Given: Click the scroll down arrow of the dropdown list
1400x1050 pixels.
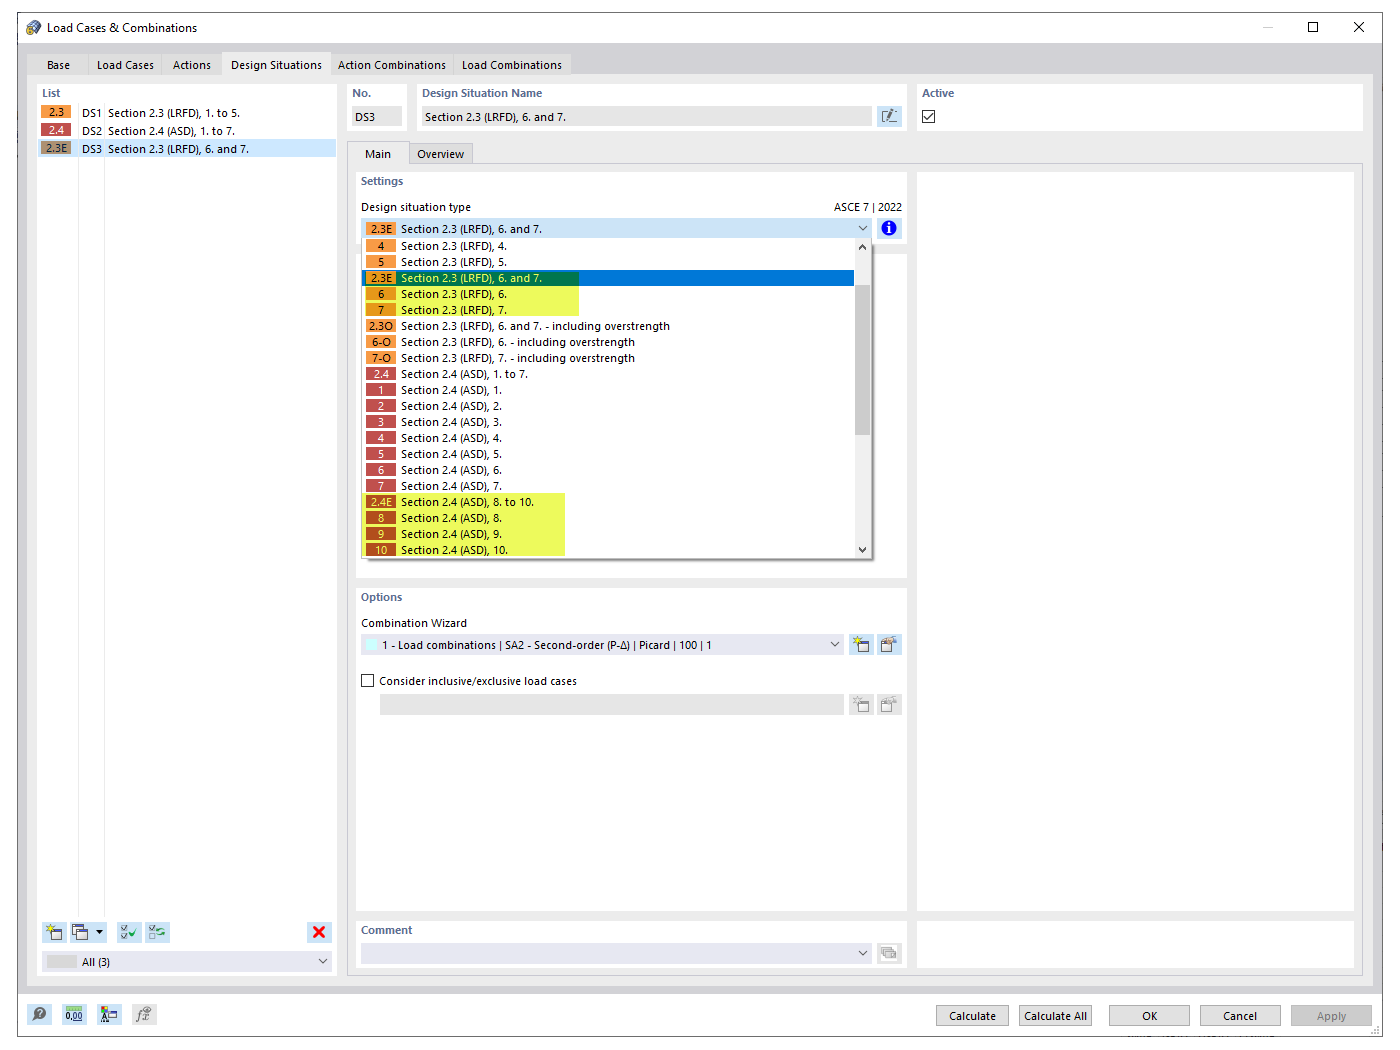Looking at the screenshot, I should (863, 549).
